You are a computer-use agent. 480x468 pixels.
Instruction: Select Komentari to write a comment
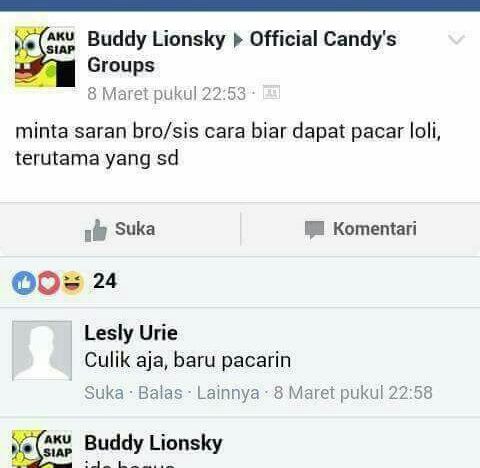click(360, 229)
